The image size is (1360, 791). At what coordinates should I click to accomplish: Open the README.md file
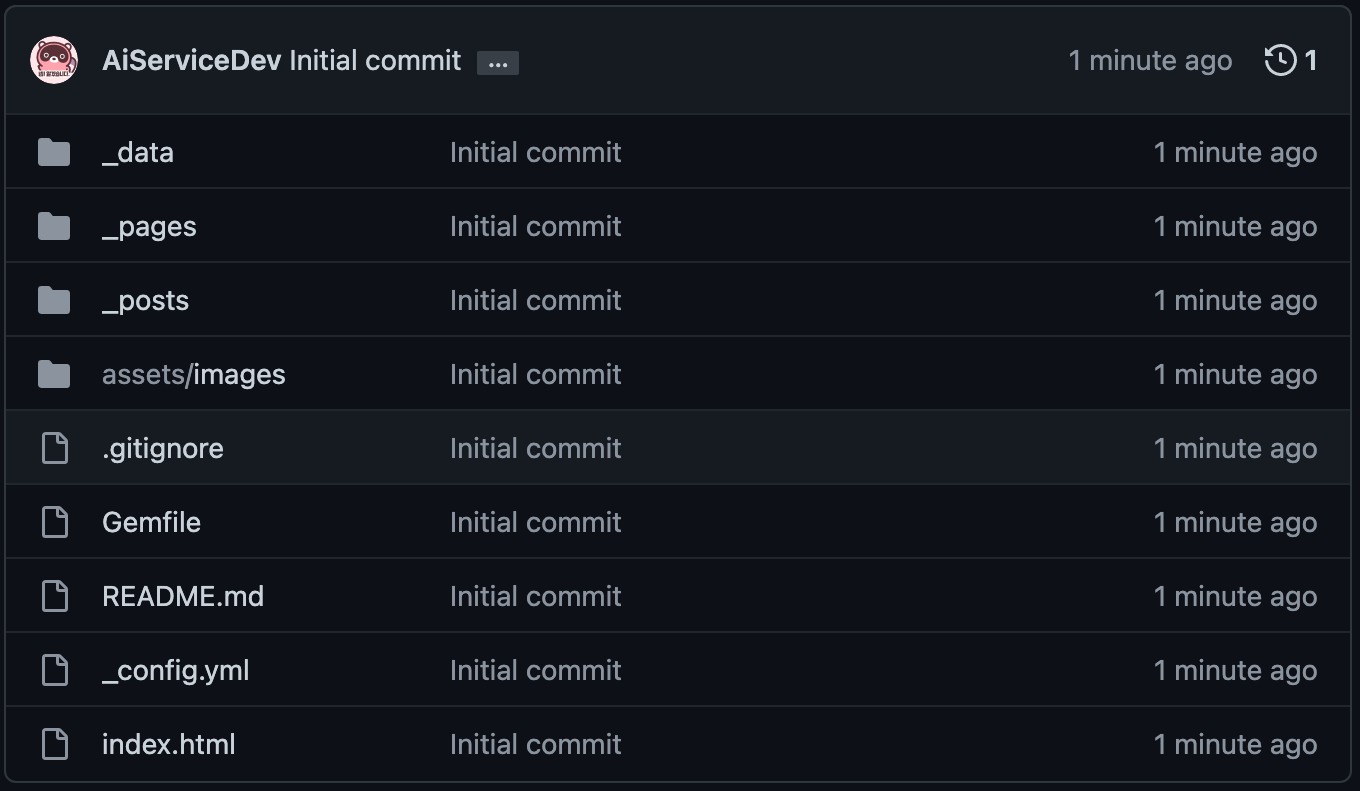click(x=183, y=597)
